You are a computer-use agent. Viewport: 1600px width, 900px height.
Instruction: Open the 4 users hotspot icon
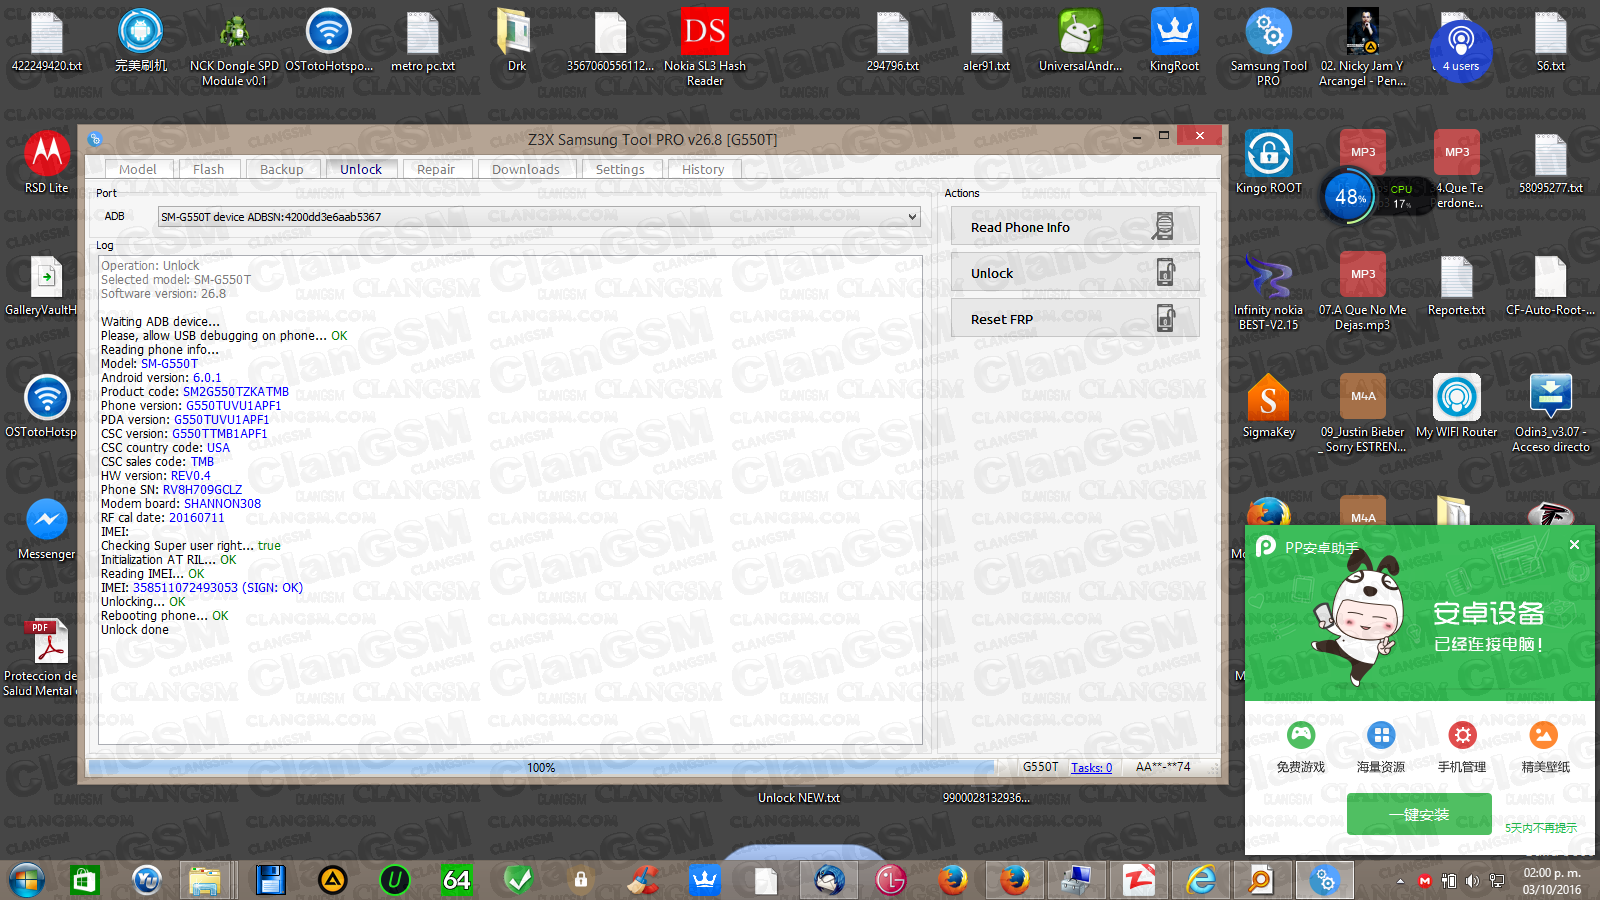coord(1460,49)
